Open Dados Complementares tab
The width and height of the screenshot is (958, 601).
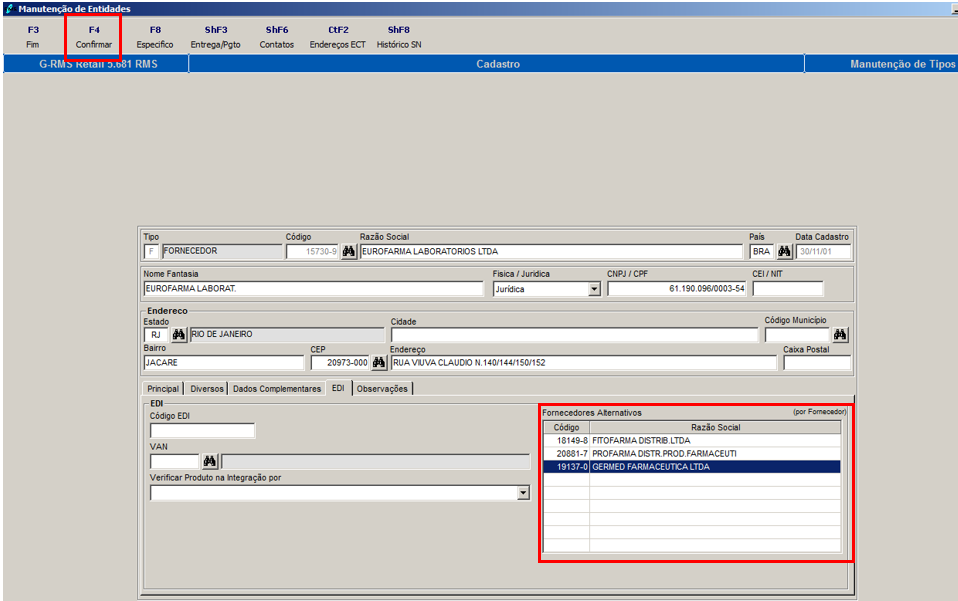tap(277, 389)
